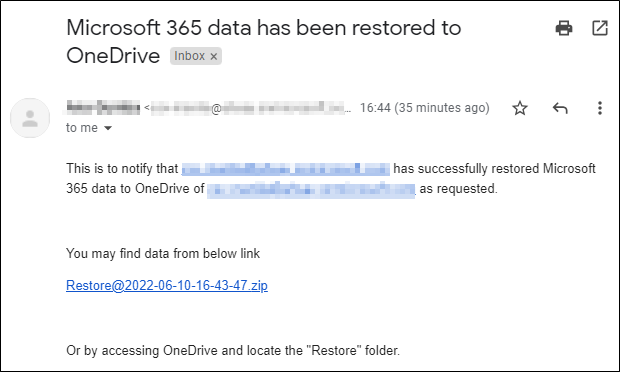Open the email in a new window
This screenshot has height=372, width=620.
(x=599, y=28)
